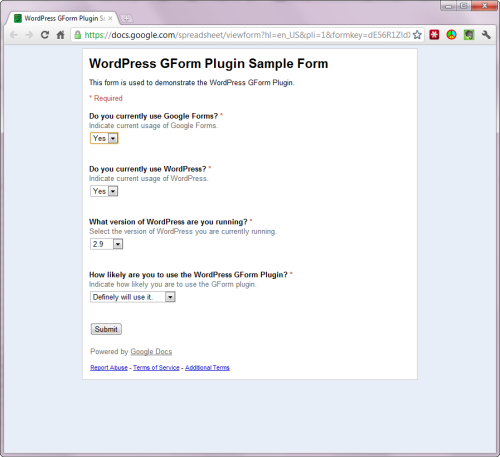500x457 pixels.
Task: Reload the page with the refresh icon
Action: coord(45,35)
